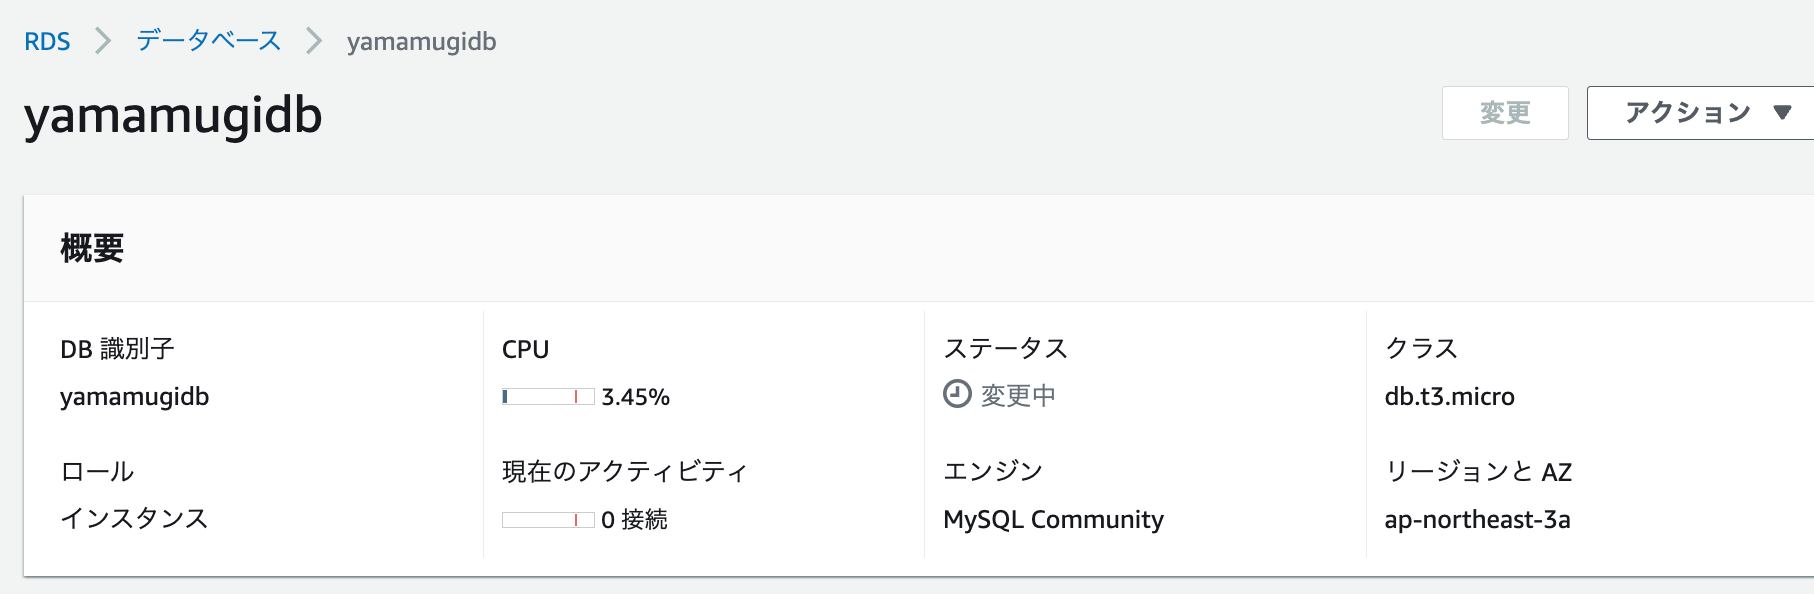This screenshot has width=1814, height=594.
Task: Click yamamugidb in the breadcrumb
Action: 421,41
